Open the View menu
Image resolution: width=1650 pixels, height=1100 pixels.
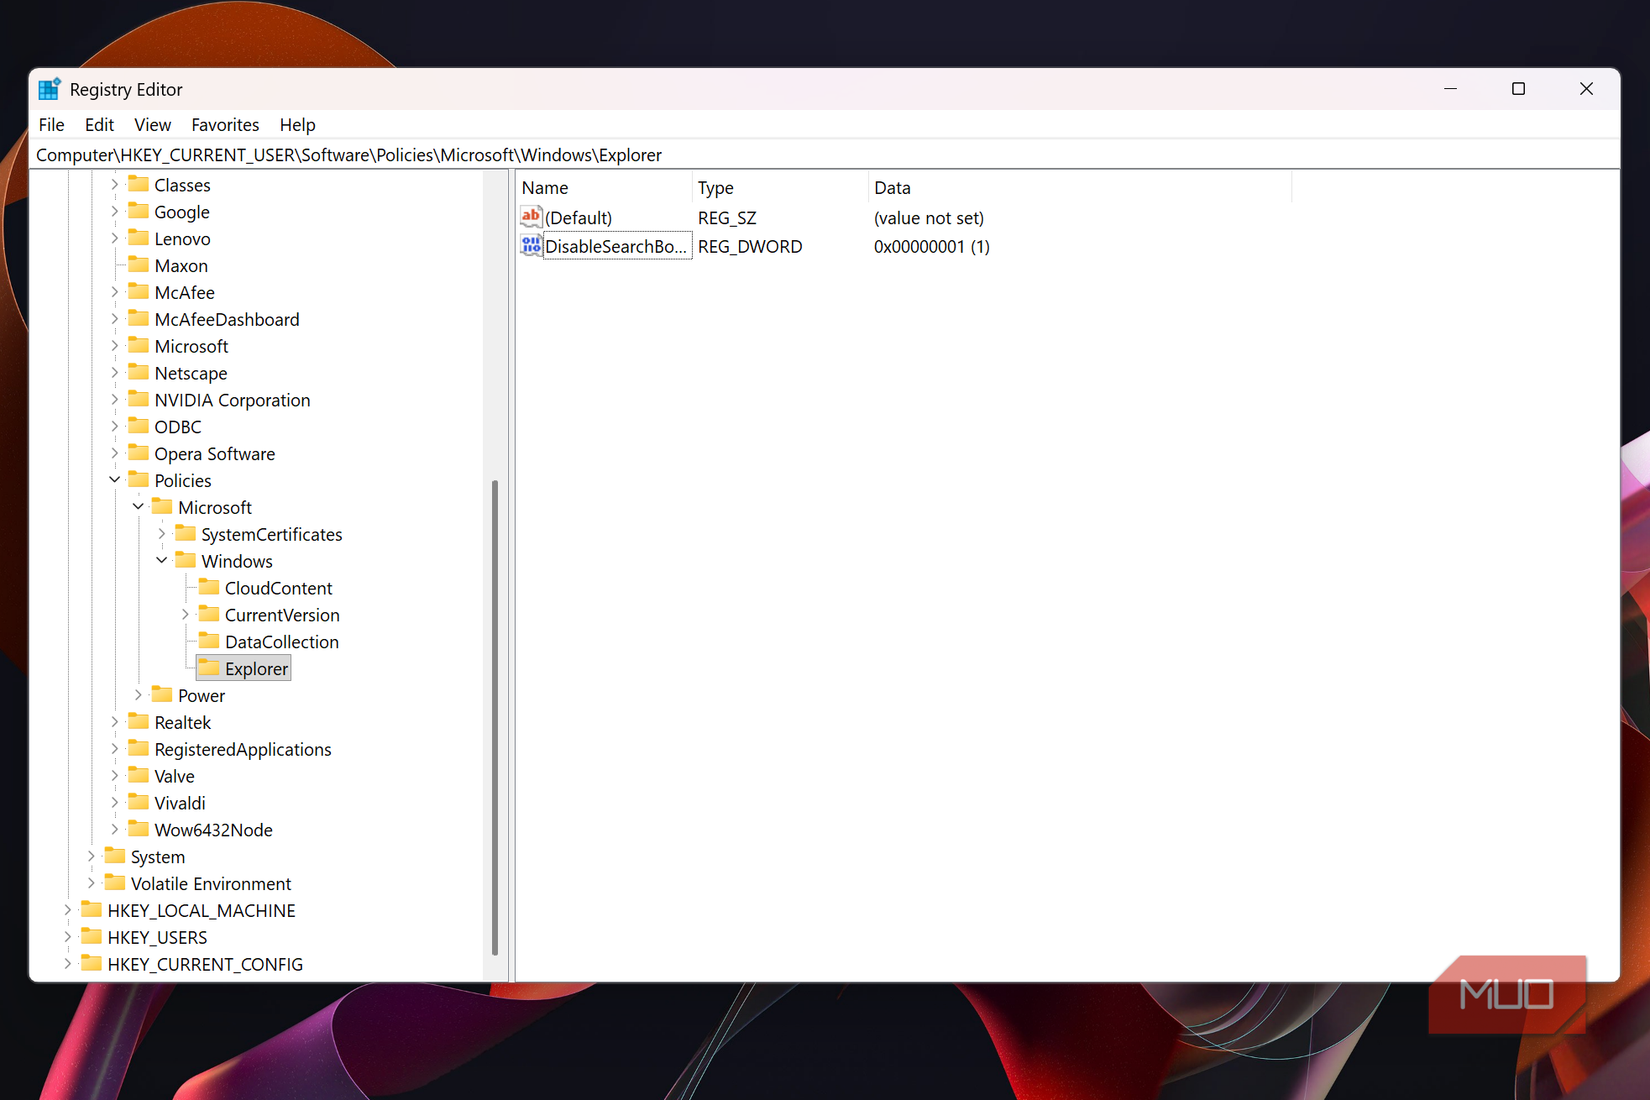click(153, 125)
